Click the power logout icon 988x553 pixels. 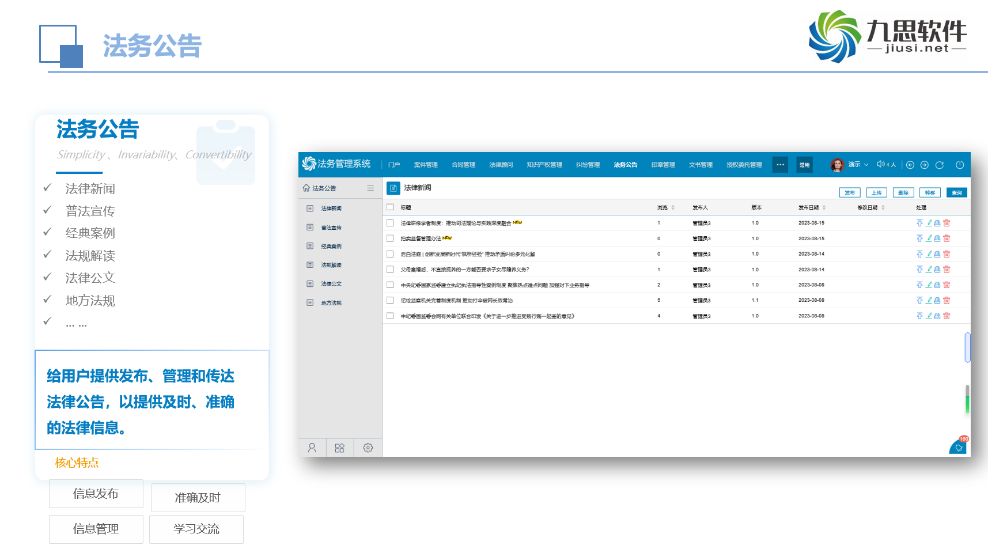click(x=959, y=165)
